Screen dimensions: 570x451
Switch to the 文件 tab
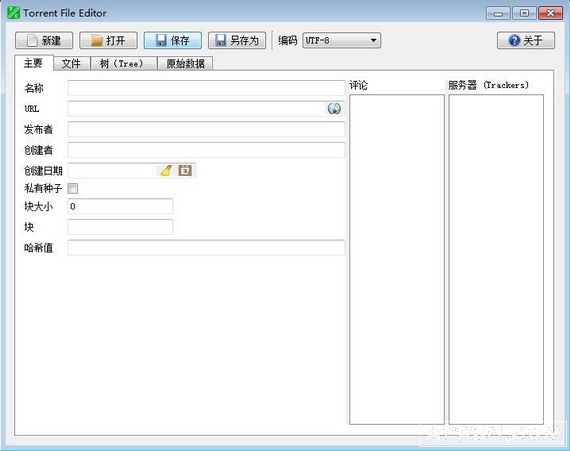[x=71, y=64]
